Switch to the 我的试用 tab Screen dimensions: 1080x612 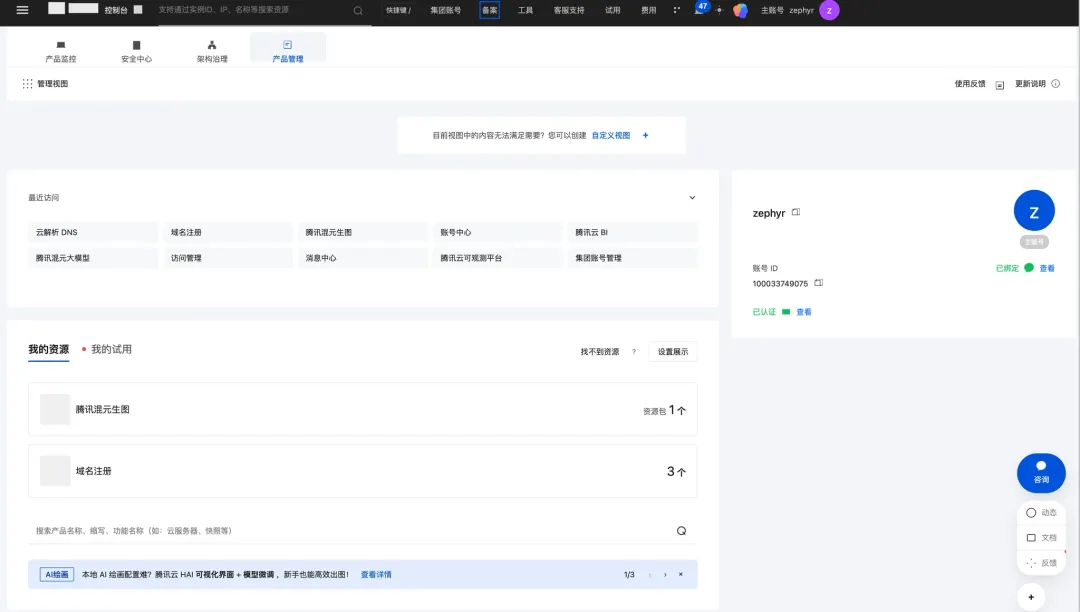[111, 350]
